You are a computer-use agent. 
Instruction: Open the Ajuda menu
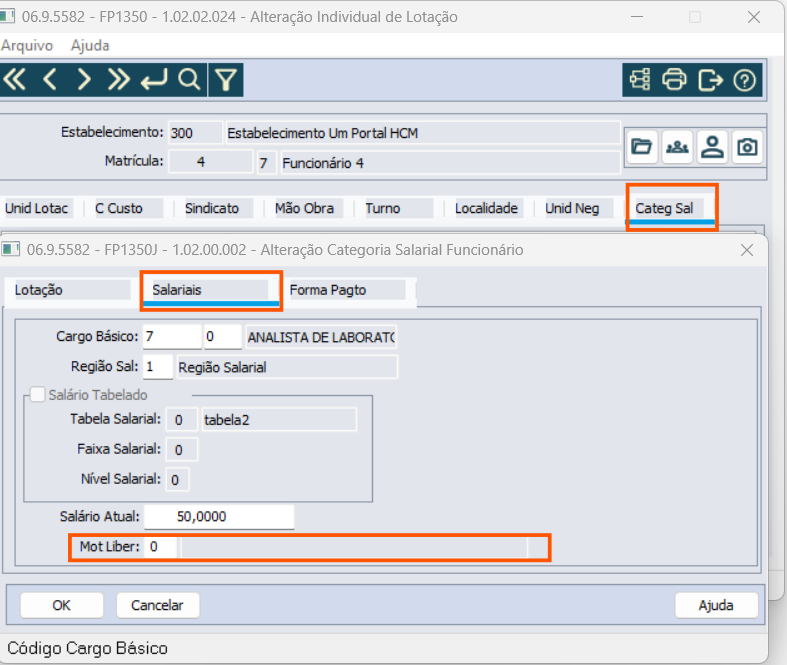click(90, 46)
